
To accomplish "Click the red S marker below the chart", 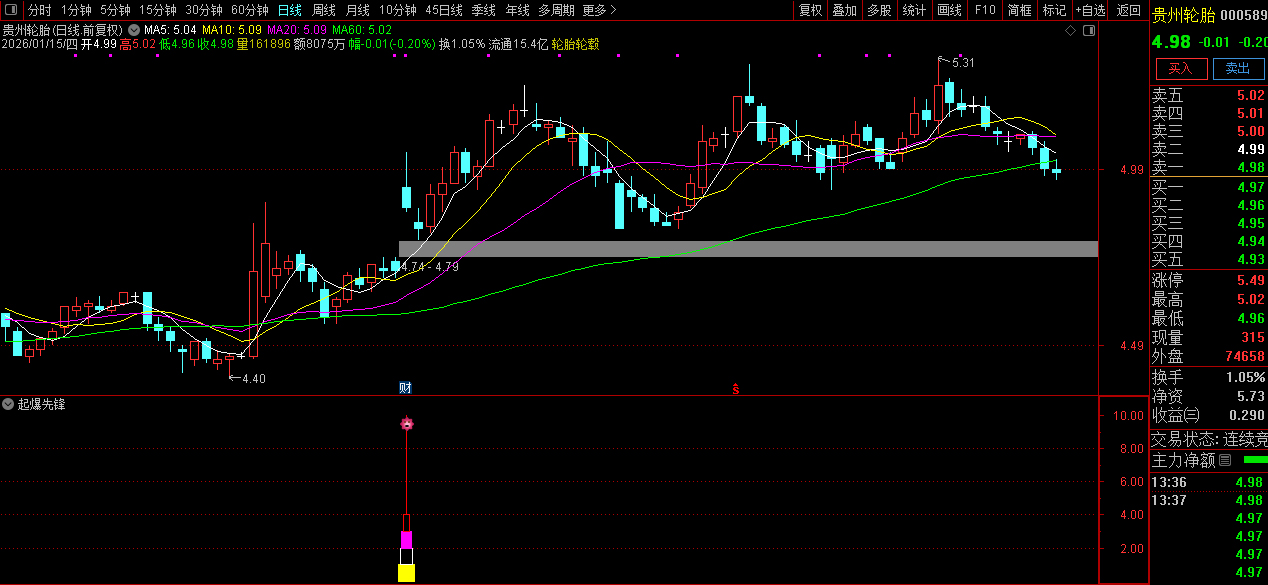I will (x=736, y=387).
